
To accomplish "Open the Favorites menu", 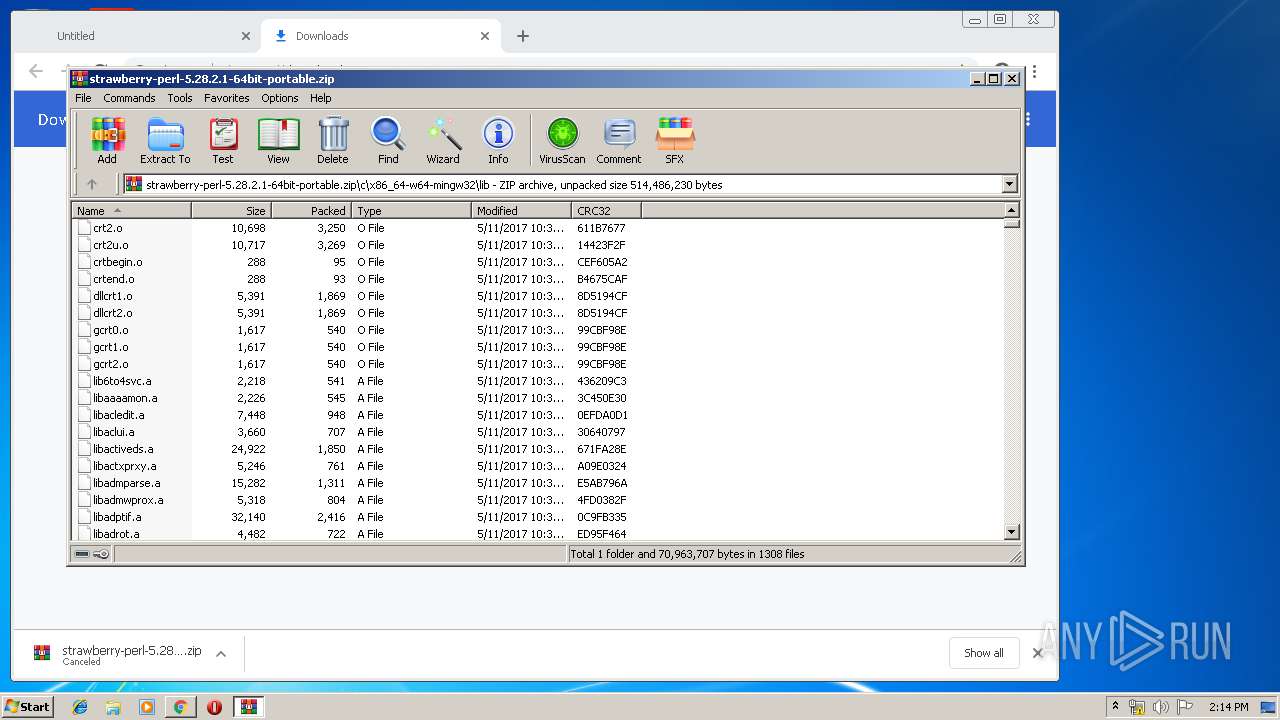I will click(x=227, y=98).
